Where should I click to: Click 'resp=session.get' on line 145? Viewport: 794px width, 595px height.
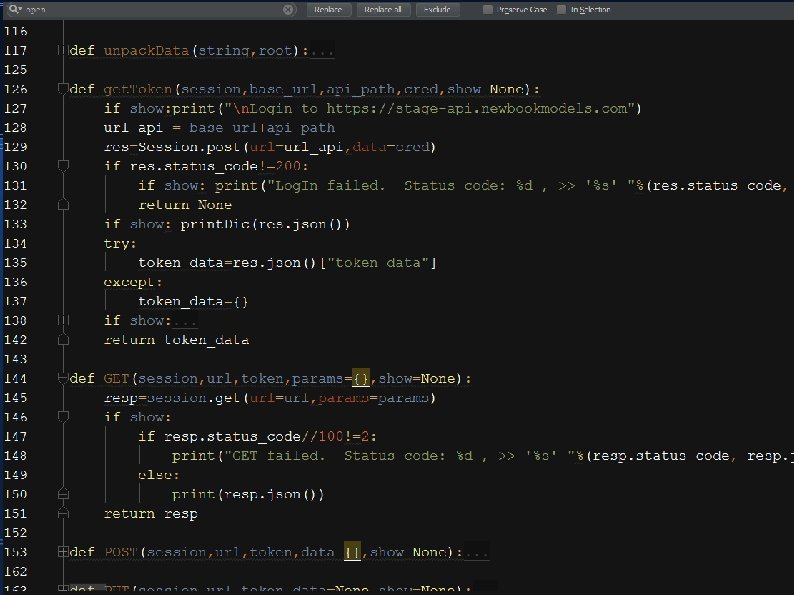pyautogui.click(x=171, y=398)
